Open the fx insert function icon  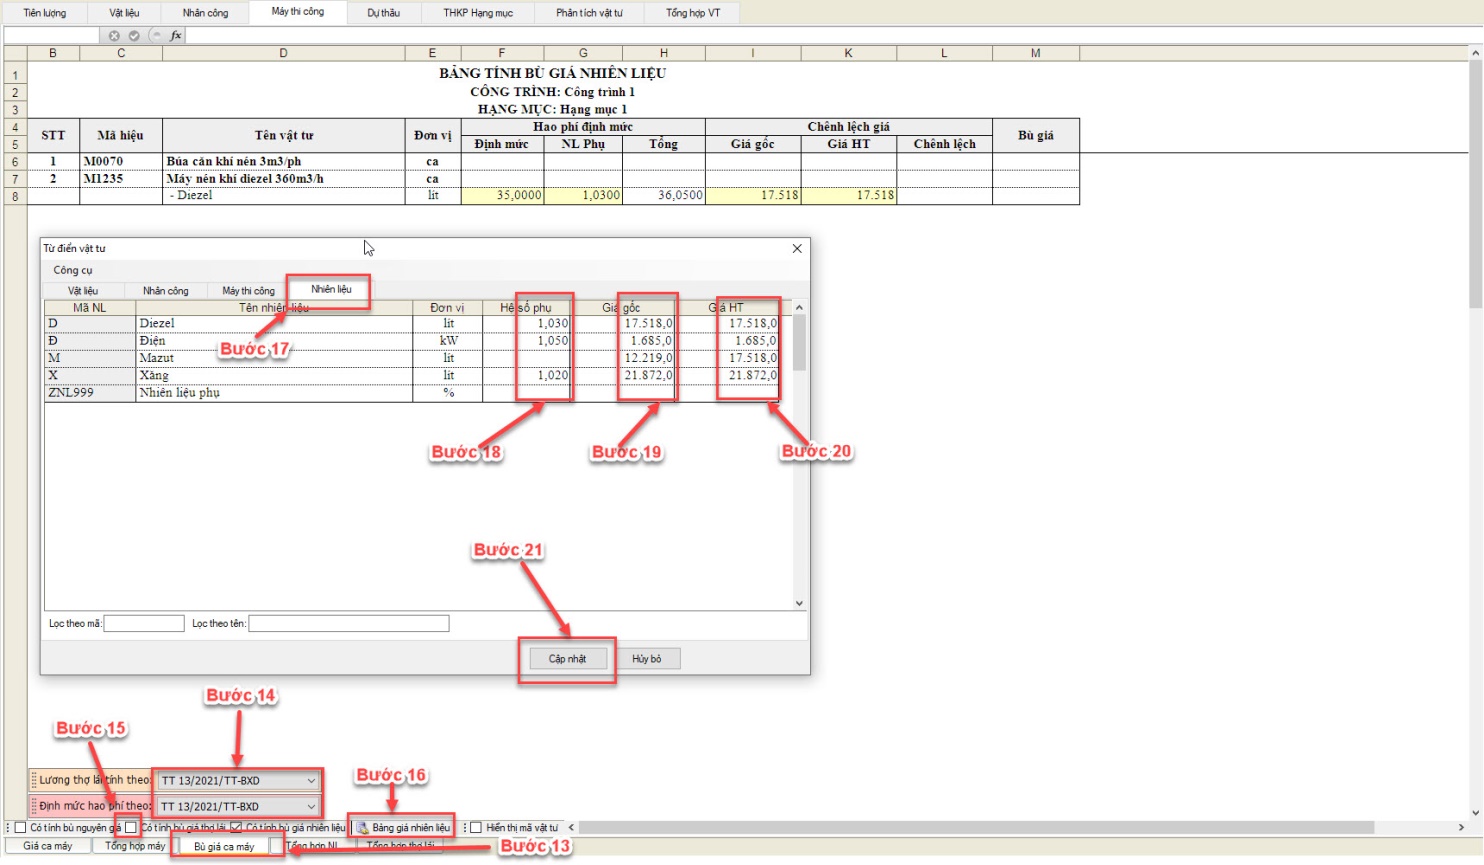click(176, 35)
